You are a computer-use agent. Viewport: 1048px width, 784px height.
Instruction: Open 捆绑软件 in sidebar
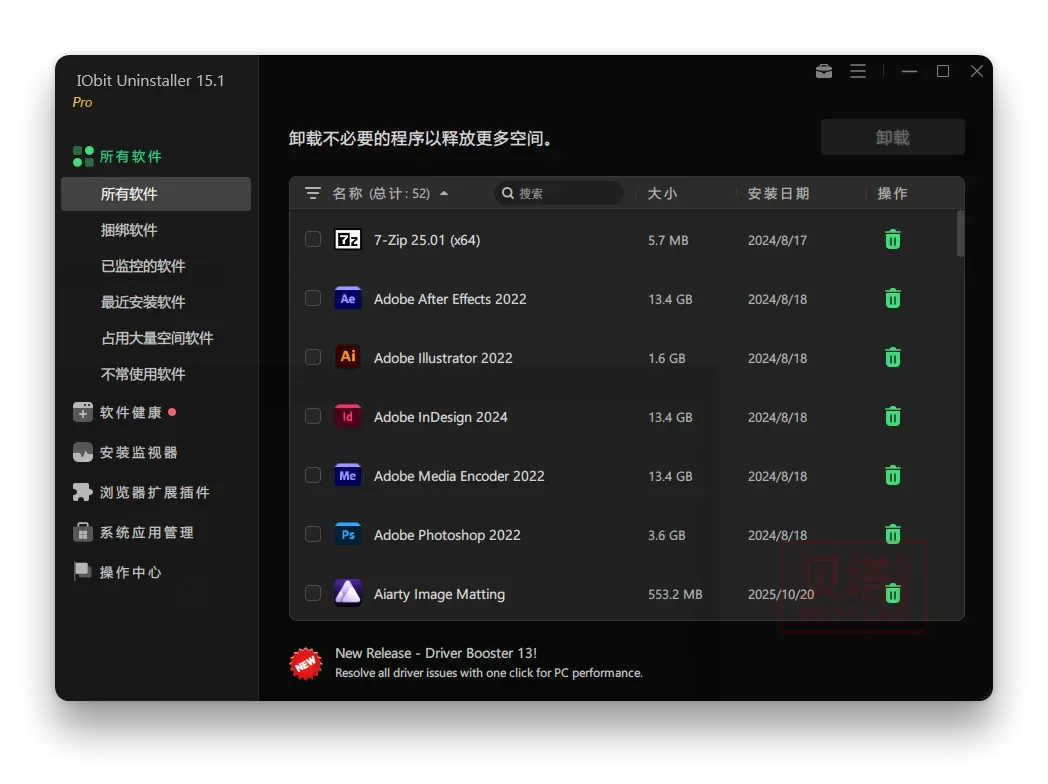129,230
